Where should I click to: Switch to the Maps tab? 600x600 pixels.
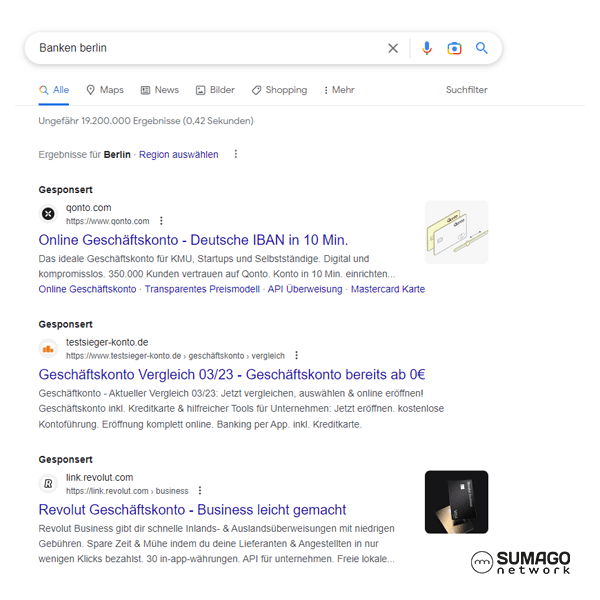(x=105, y=90)
